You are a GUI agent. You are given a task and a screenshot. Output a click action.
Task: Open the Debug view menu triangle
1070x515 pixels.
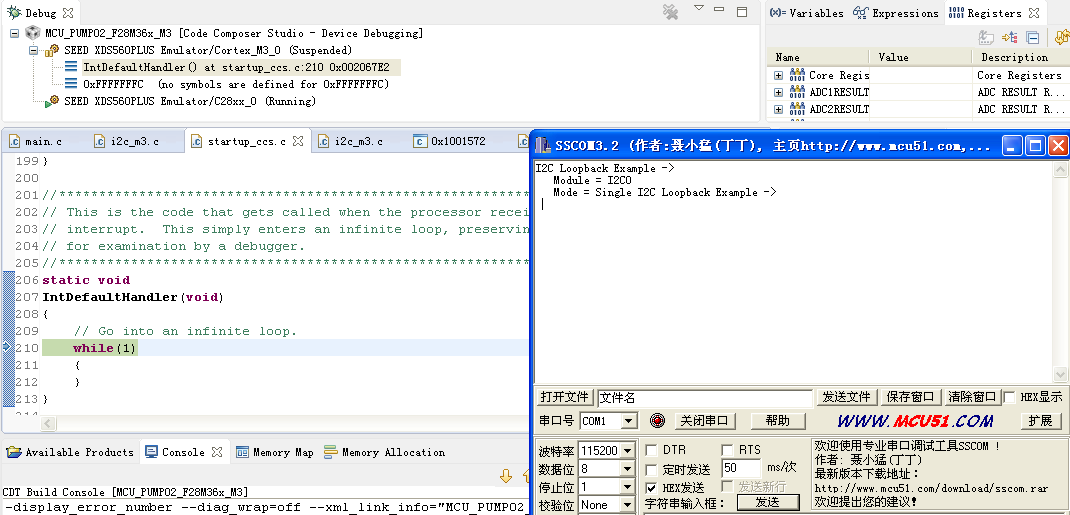(x=699, y=8)
